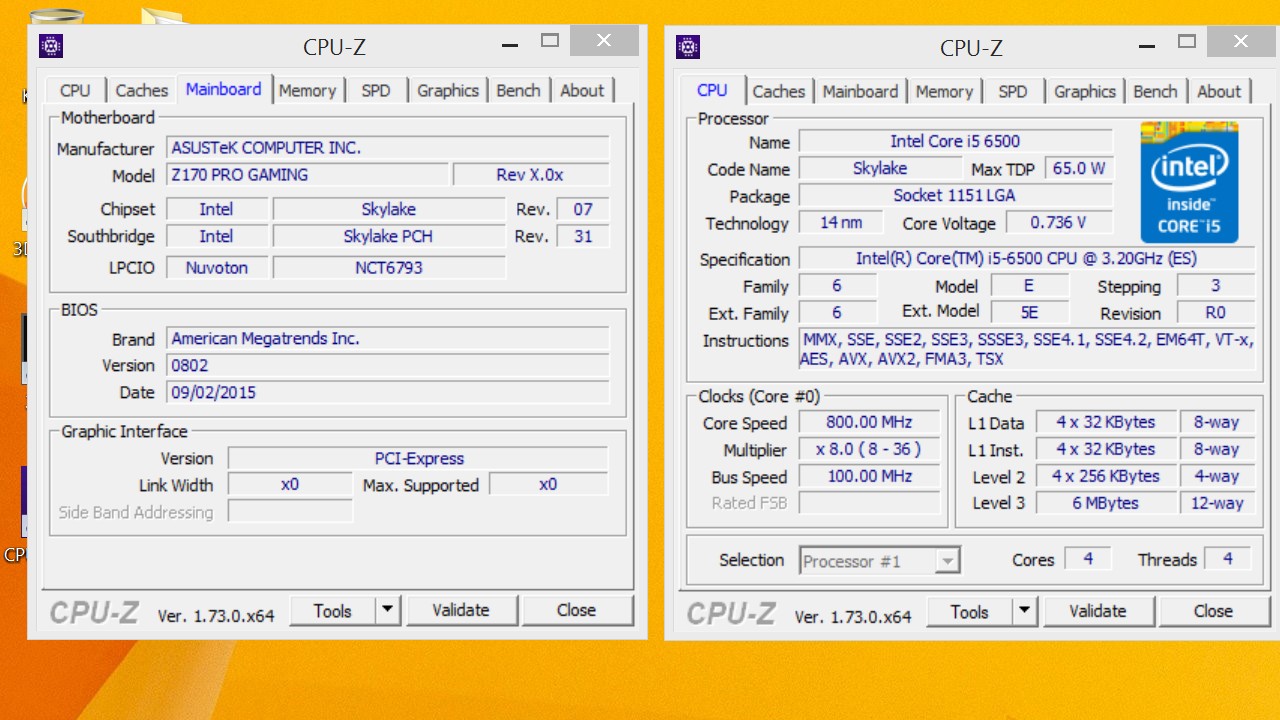Click the BIOS Version field 0802

pyautogui.click(x=388, y=366)
